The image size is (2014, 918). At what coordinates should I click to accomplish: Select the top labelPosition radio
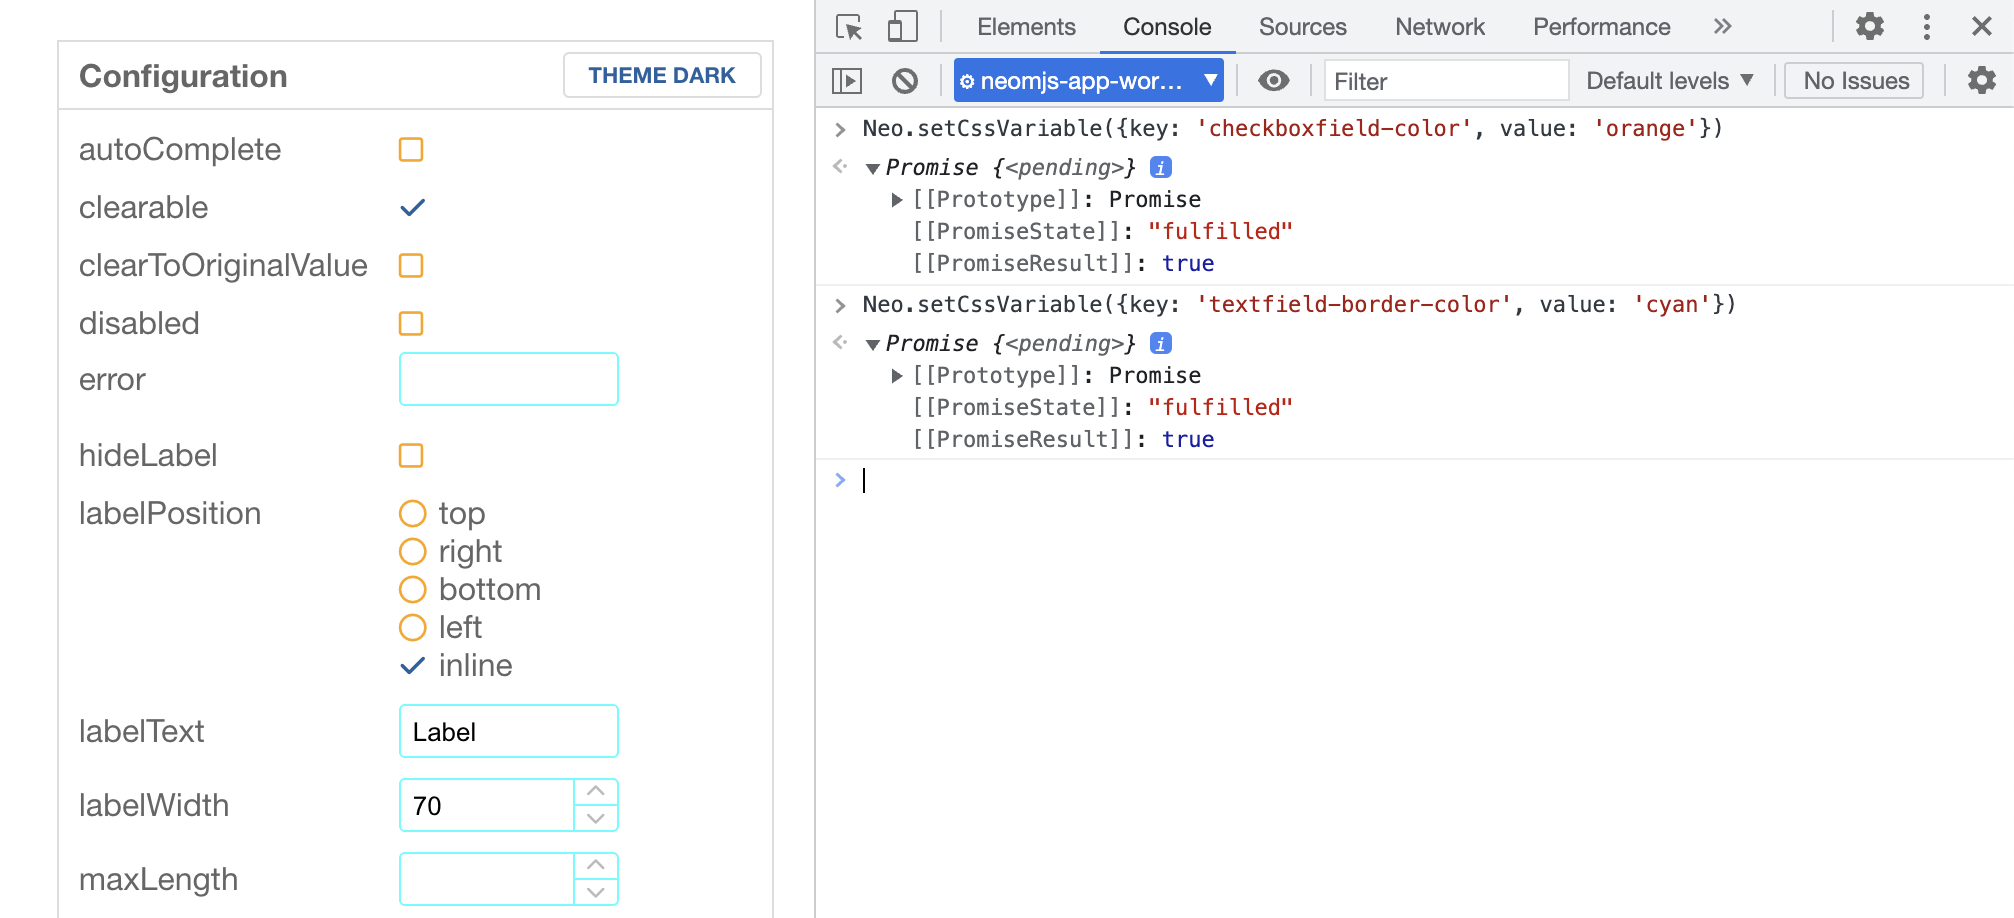point(412,514)
